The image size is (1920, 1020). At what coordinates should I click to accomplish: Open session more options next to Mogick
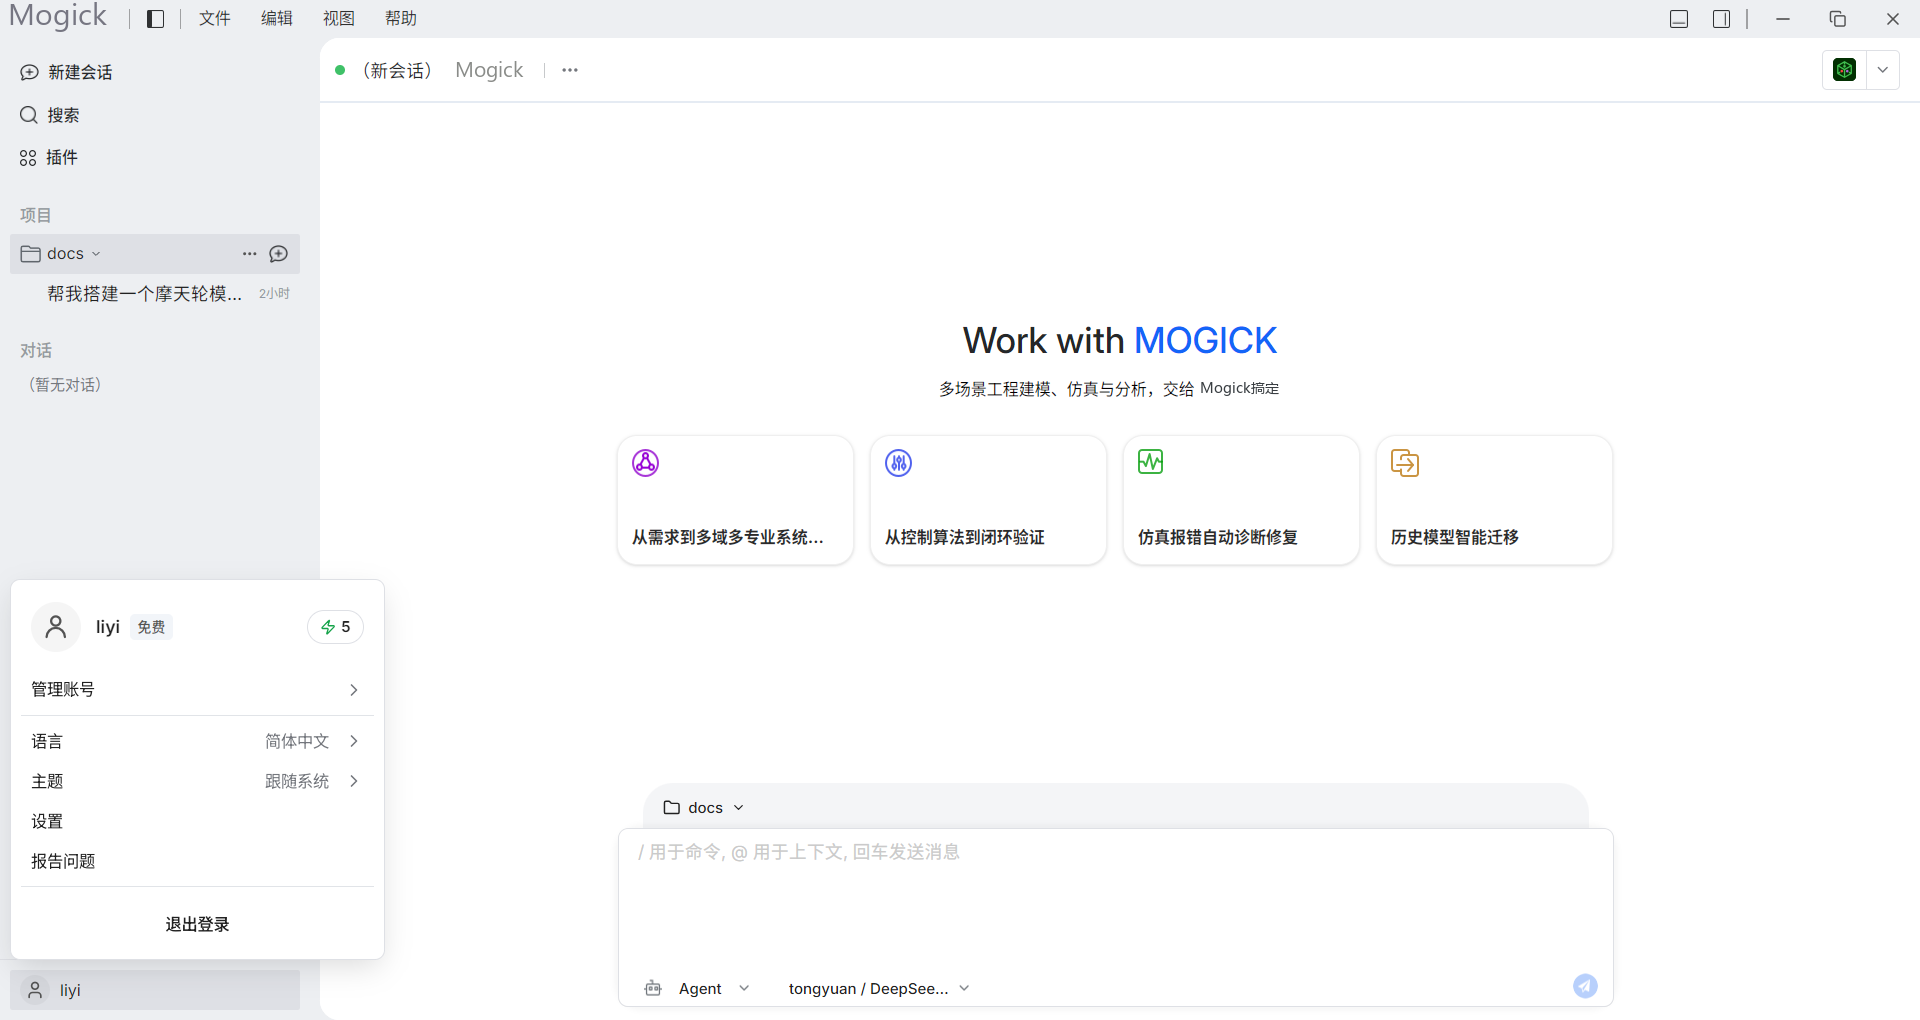coord(570,70)
